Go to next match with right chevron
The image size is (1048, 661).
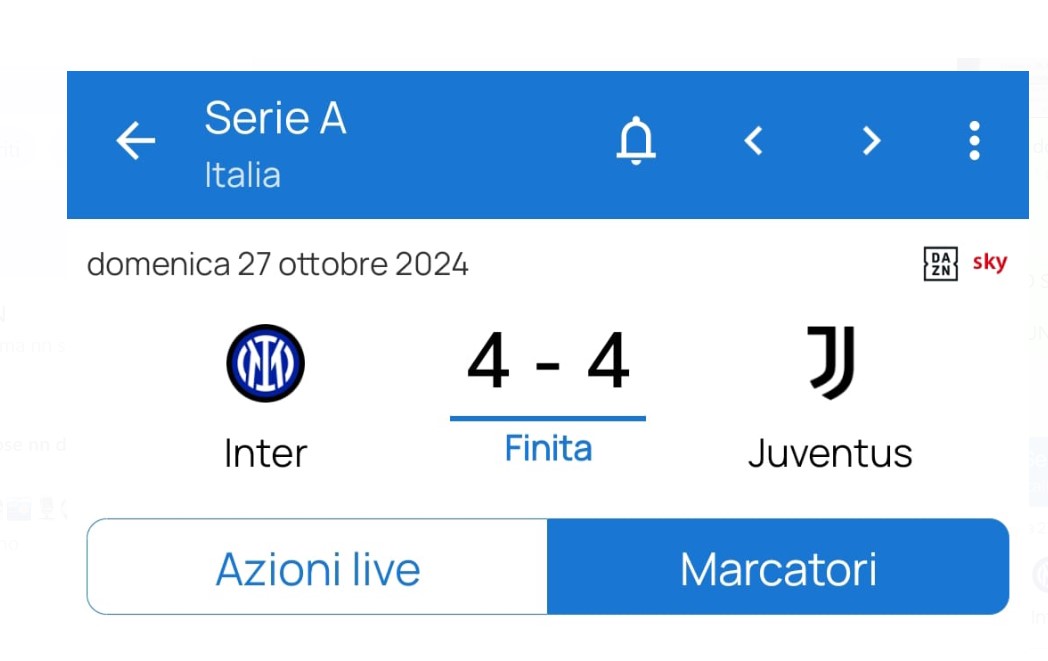[871, 141]
